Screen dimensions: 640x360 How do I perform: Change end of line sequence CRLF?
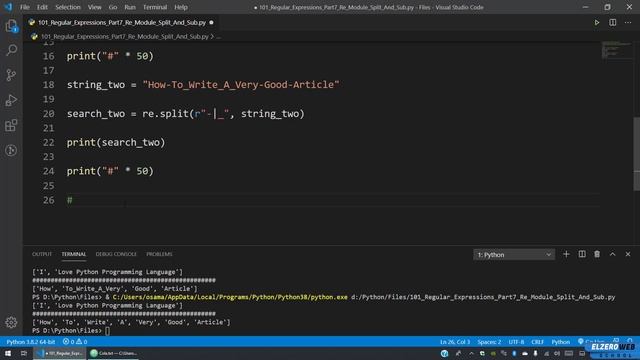[537, 342]
